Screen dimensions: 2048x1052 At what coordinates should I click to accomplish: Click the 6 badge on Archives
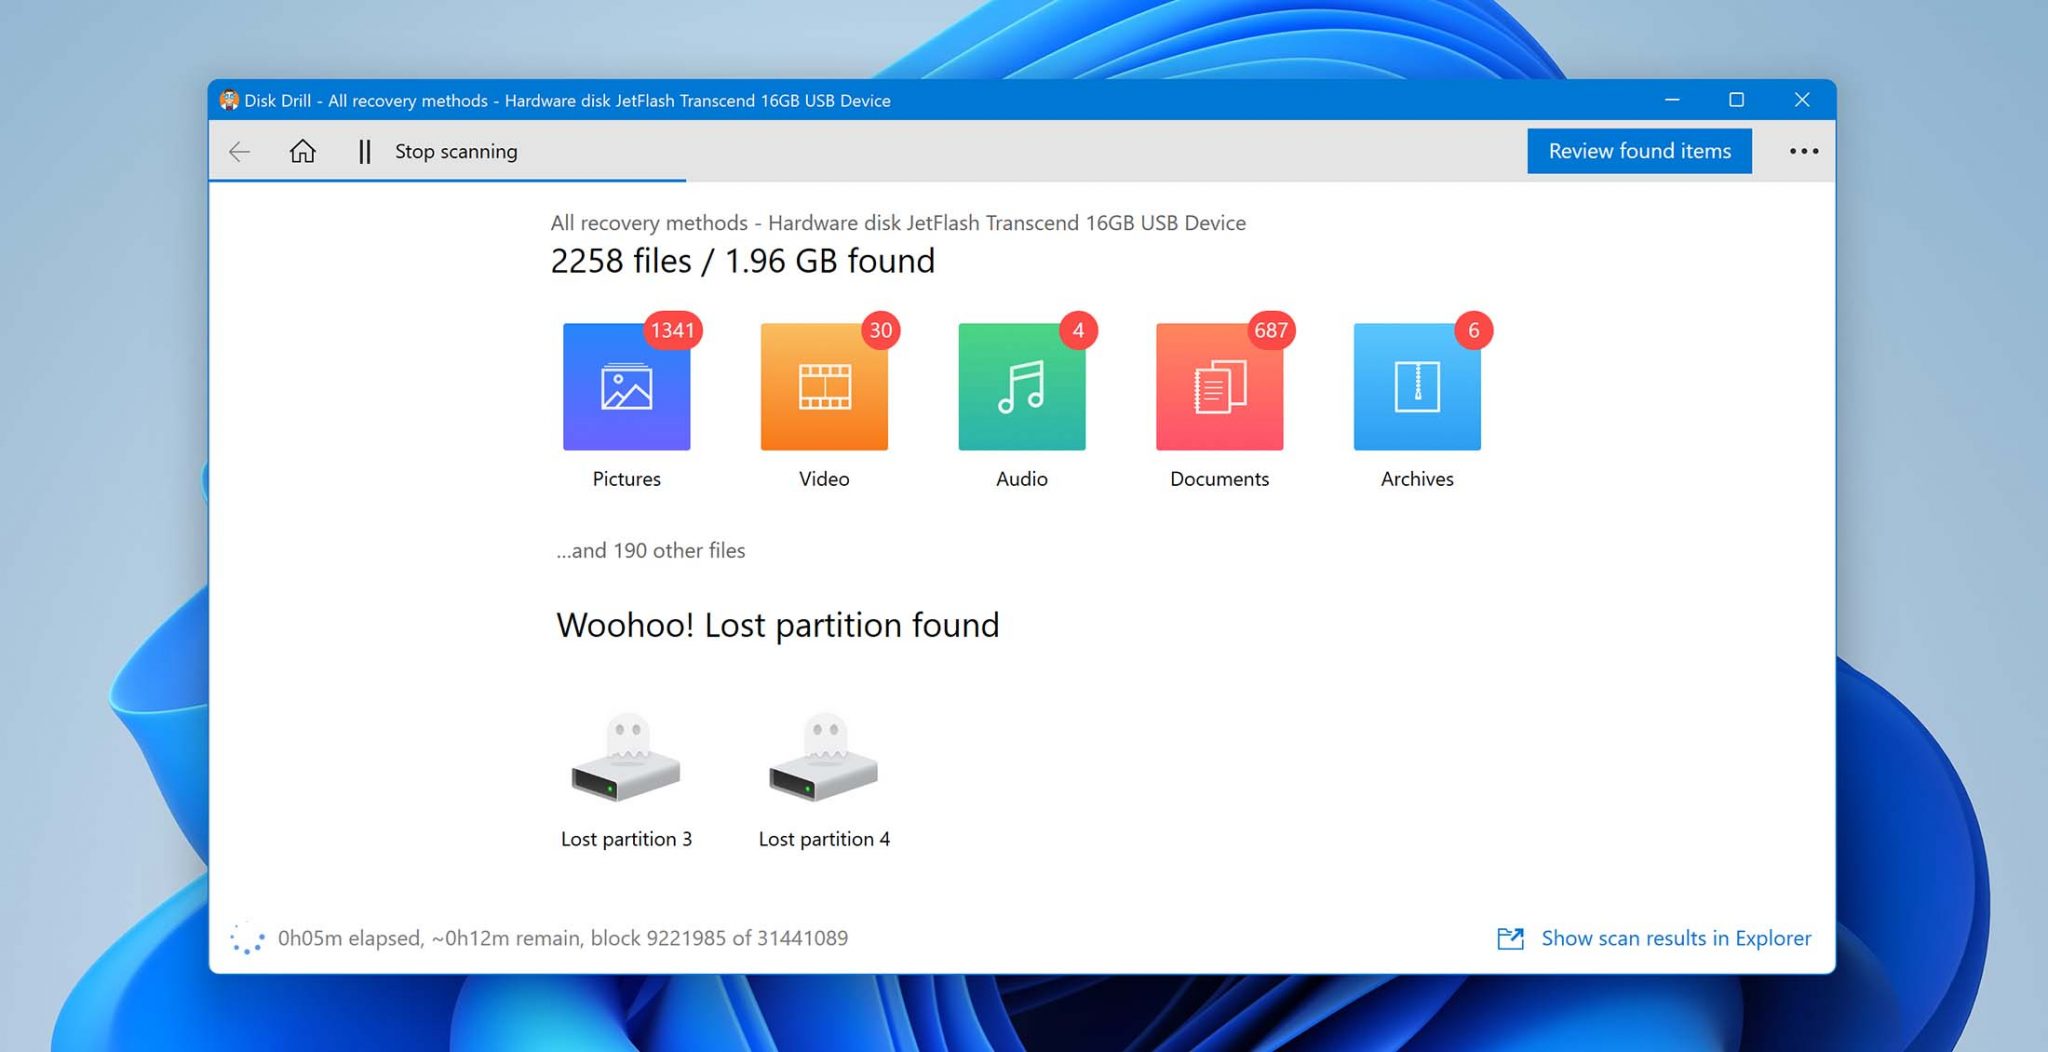tap(1473, 330)
